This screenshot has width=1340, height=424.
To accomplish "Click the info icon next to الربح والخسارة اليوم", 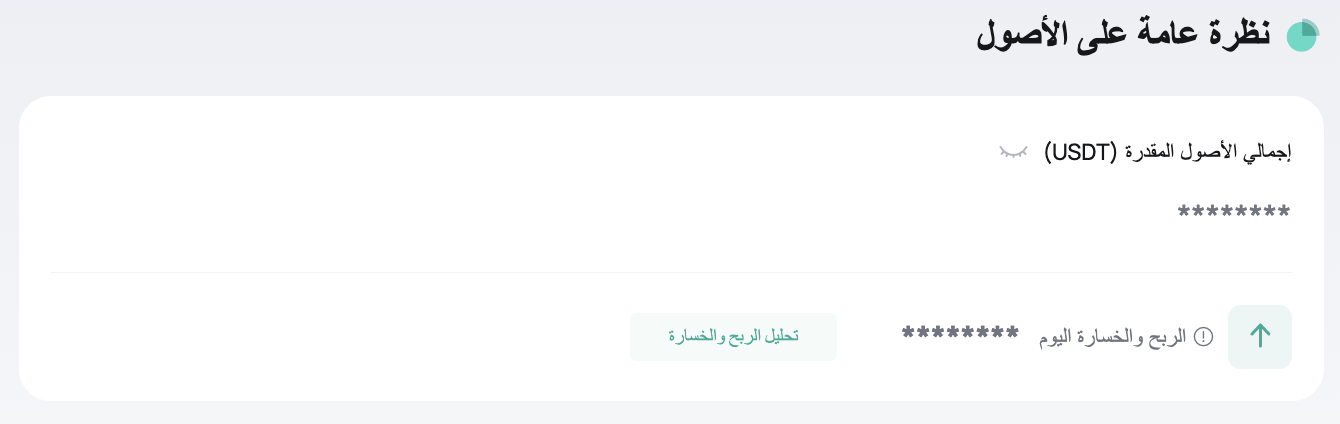I will coord(1204,337).
